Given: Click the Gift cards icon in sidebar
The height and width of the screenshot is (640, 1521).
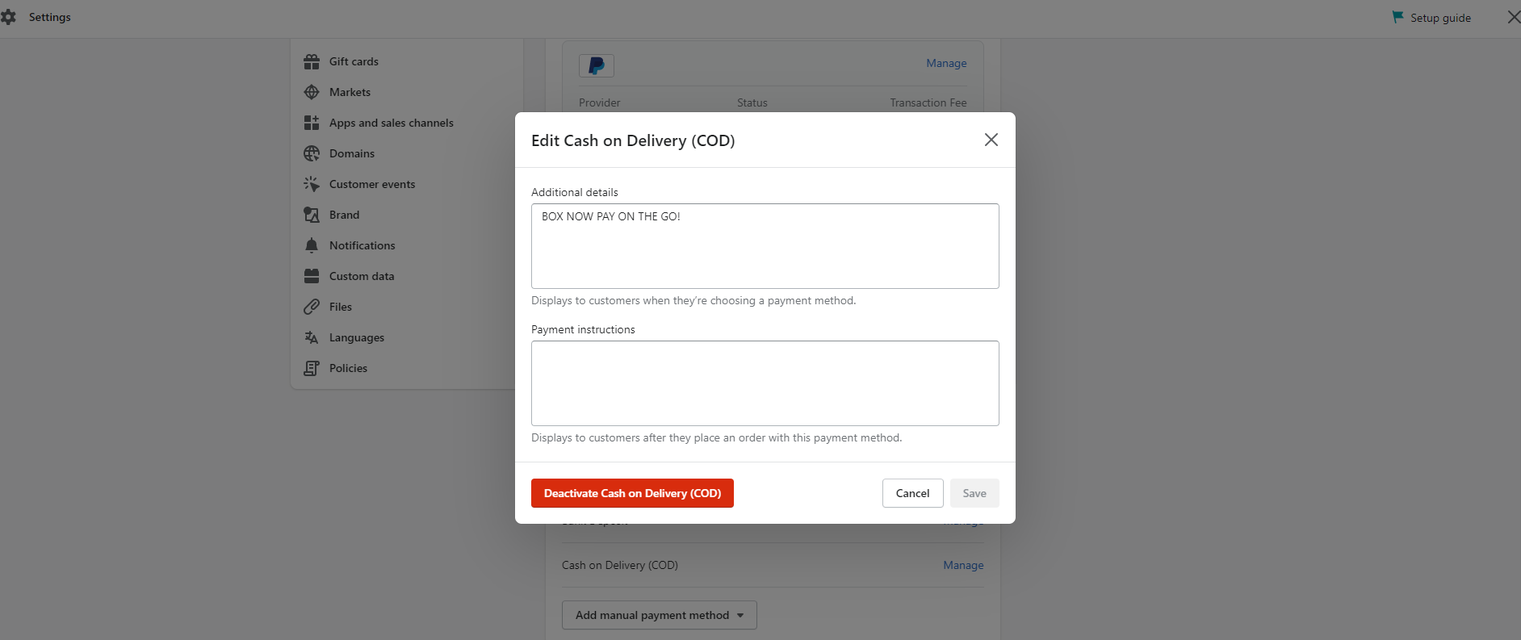Looking at the screenshot, I should 311,62.
